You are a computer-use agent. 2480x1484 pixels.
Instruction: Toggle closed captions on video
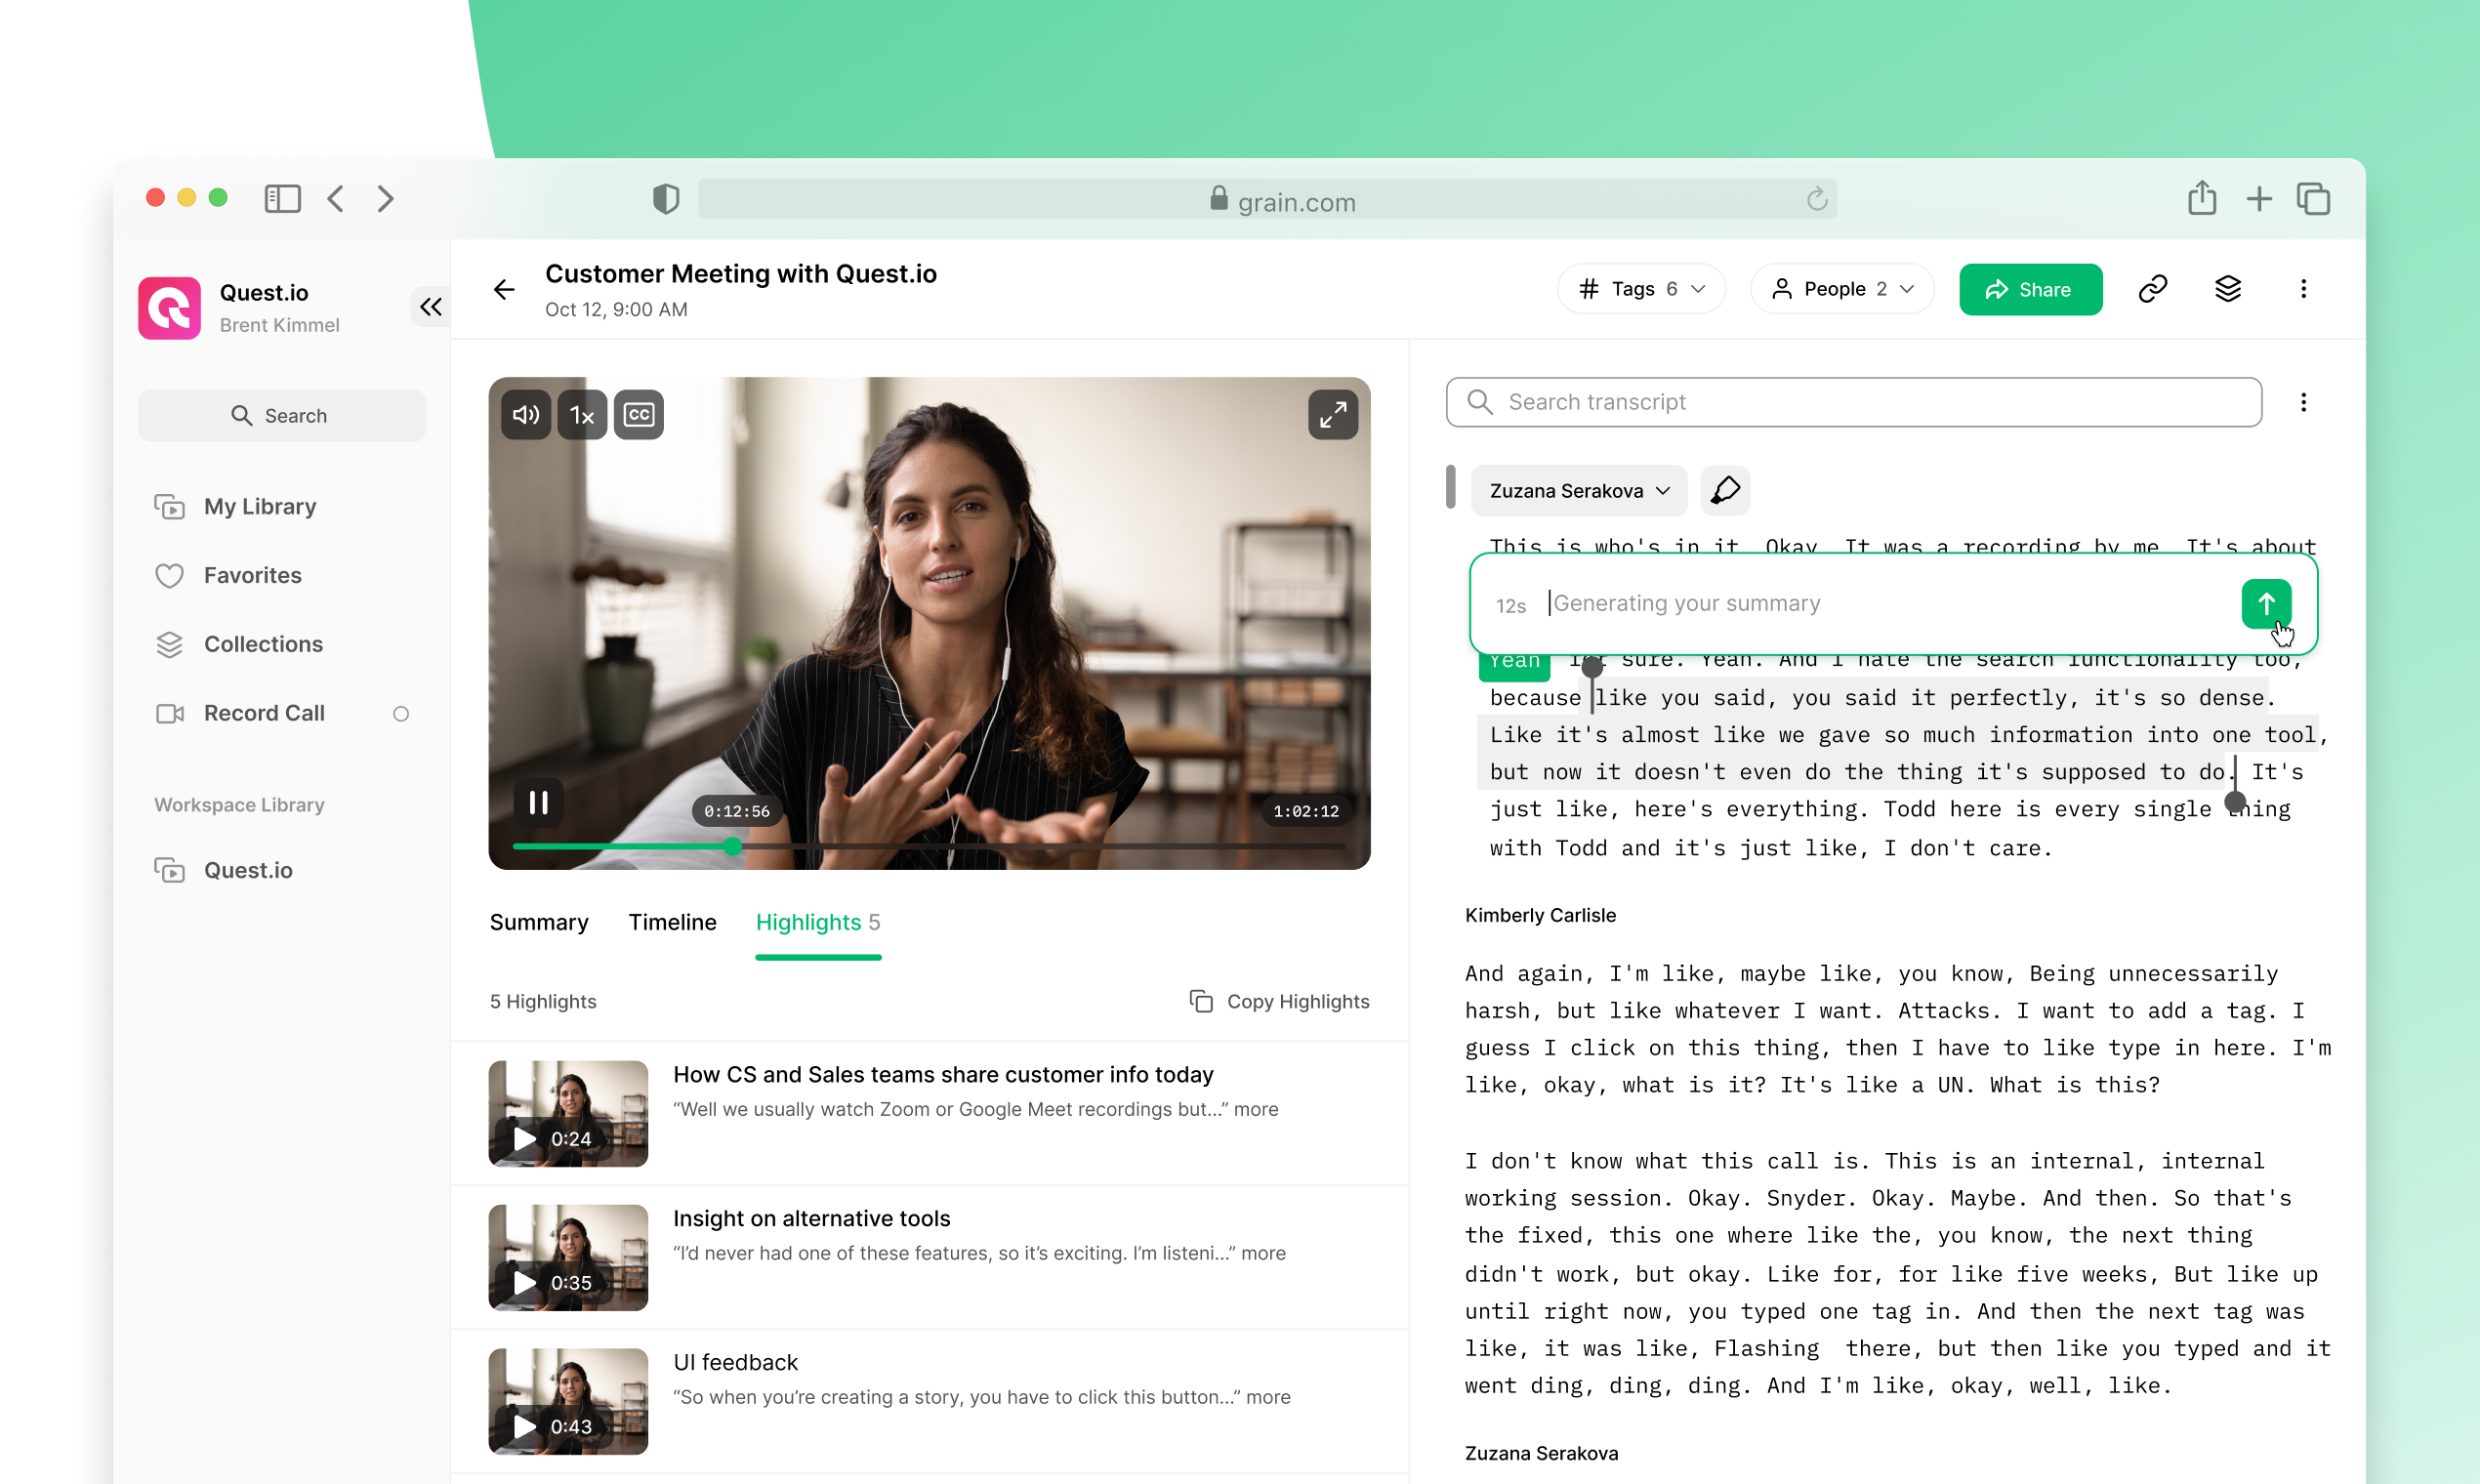[x=639, y=415]
